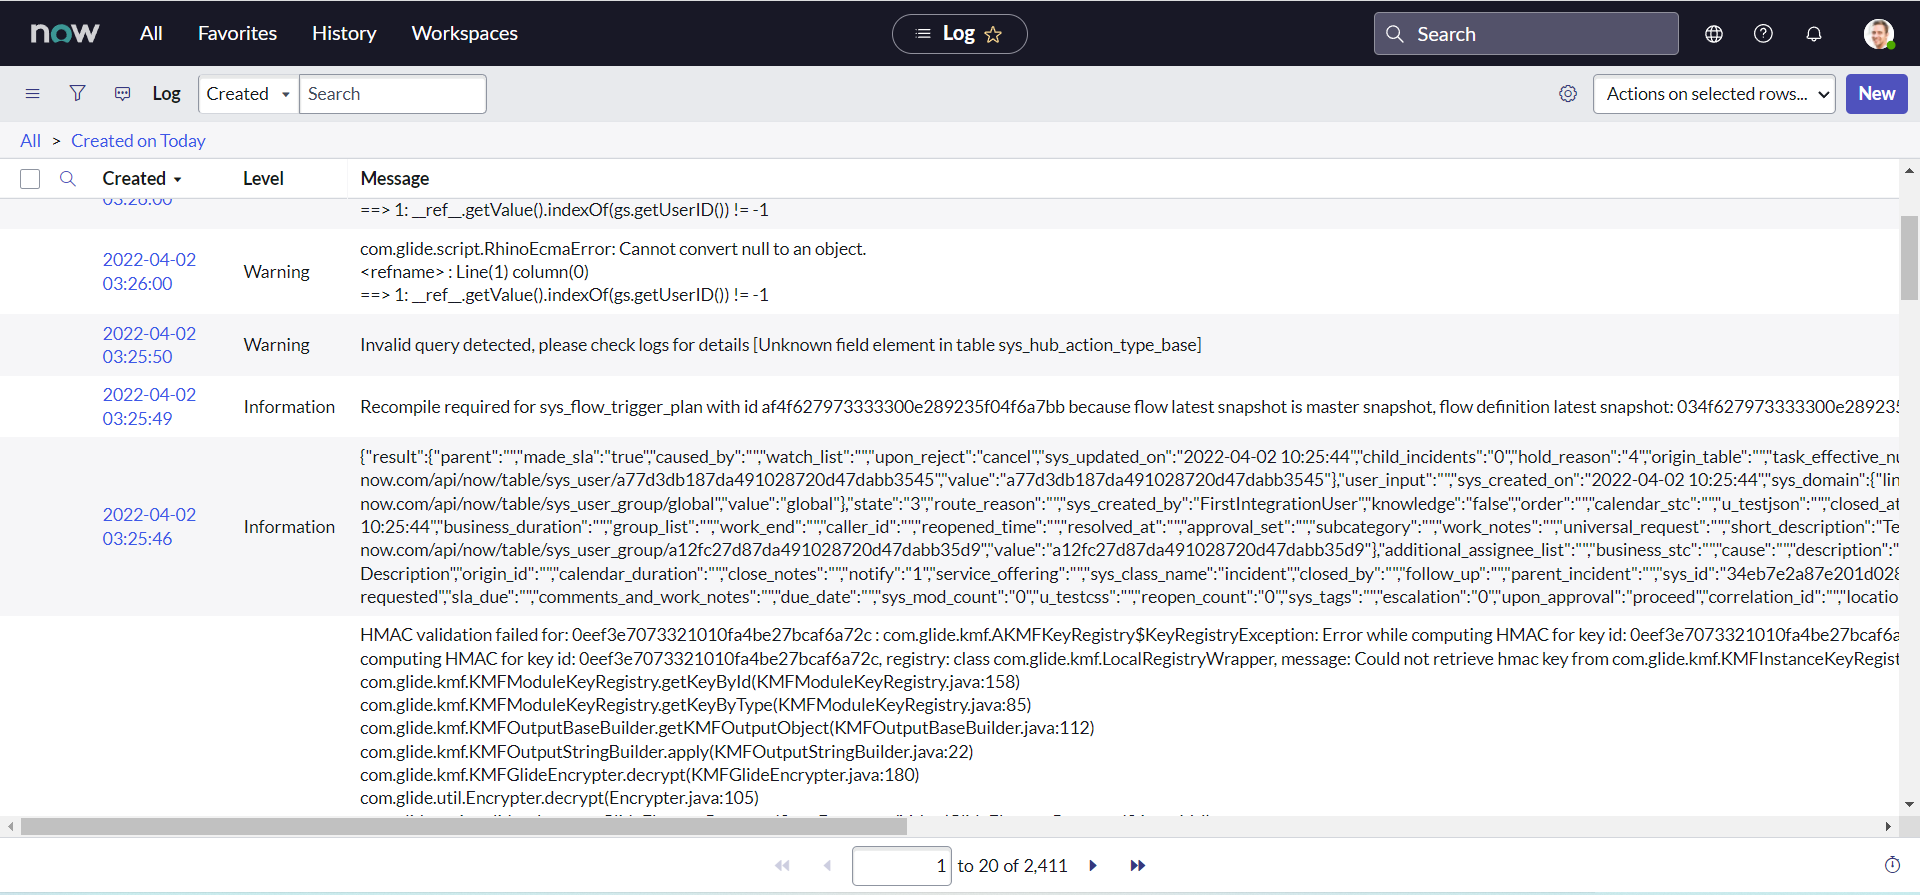The width and height of the screenshot is (1920, 895).
Task: Open the 2022-04-02 03:26:00 record
Action: coord(149,272)
